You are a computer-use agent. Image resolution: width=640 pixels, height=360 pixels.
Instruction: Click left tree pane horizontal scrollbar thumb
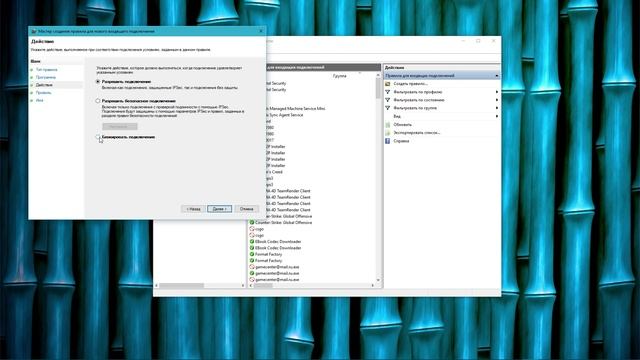pos(181,285)
